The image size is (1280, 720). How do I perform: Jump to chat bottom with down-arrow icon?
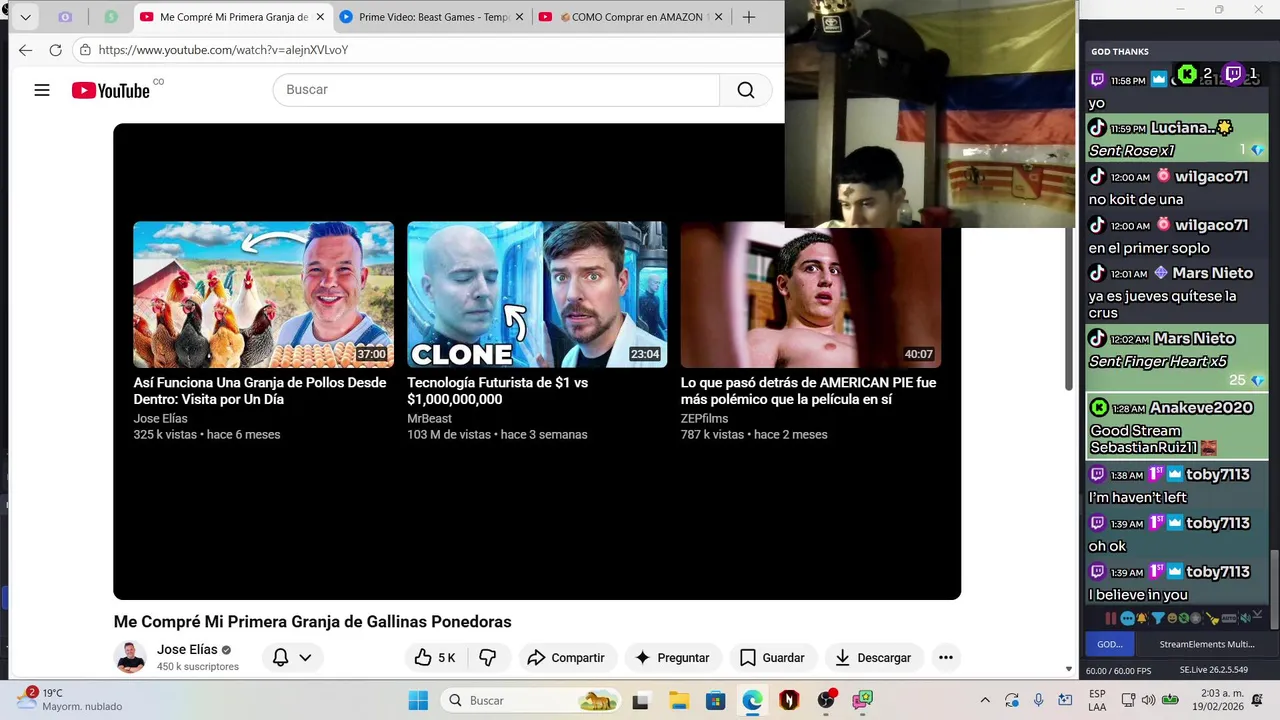[x=1258, y=614]
